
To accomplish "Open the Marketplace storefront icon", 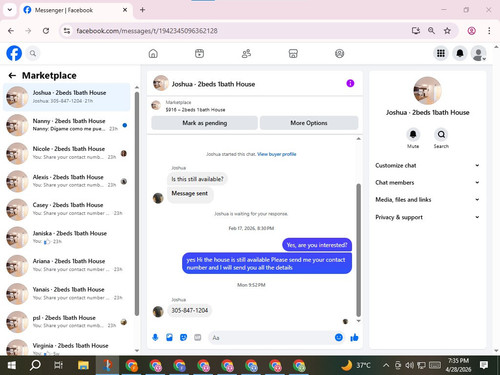I will pyautogui.click(x=293, y=53).
